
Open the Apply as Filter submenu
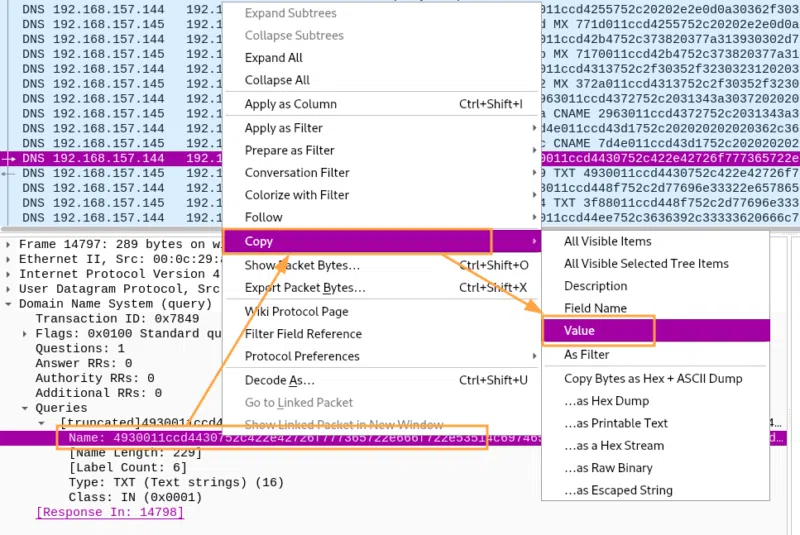coord(283,128)
